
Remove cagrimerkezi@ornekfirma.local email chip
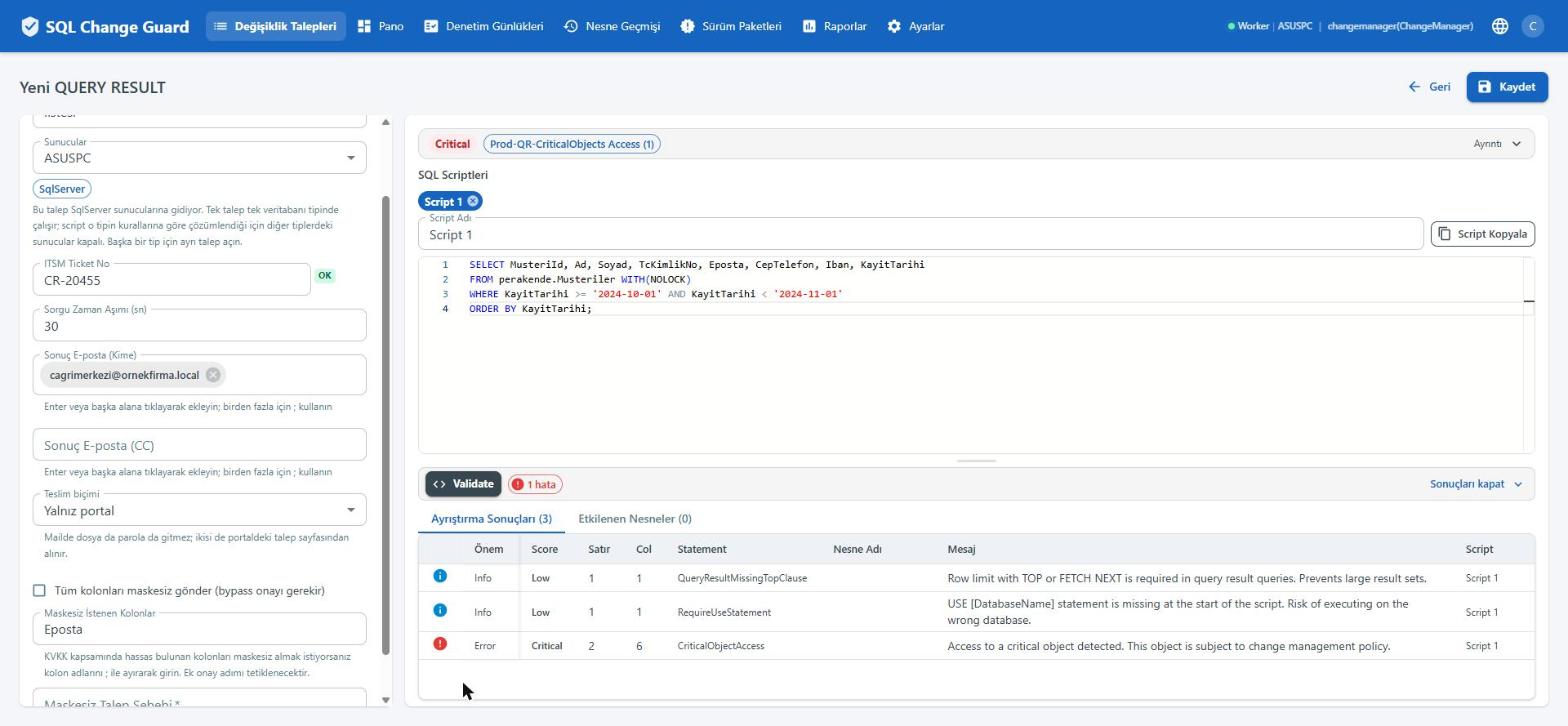pyautogui.click(x=213, y=375)
